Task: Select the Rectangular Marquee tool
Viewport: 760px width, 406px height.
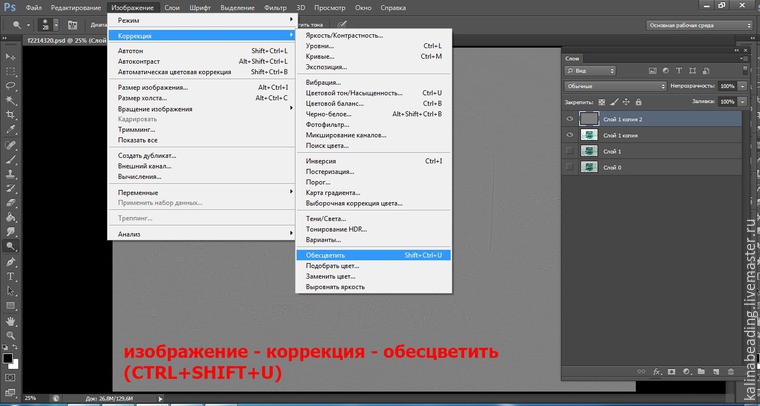Action: coord(11,72)
